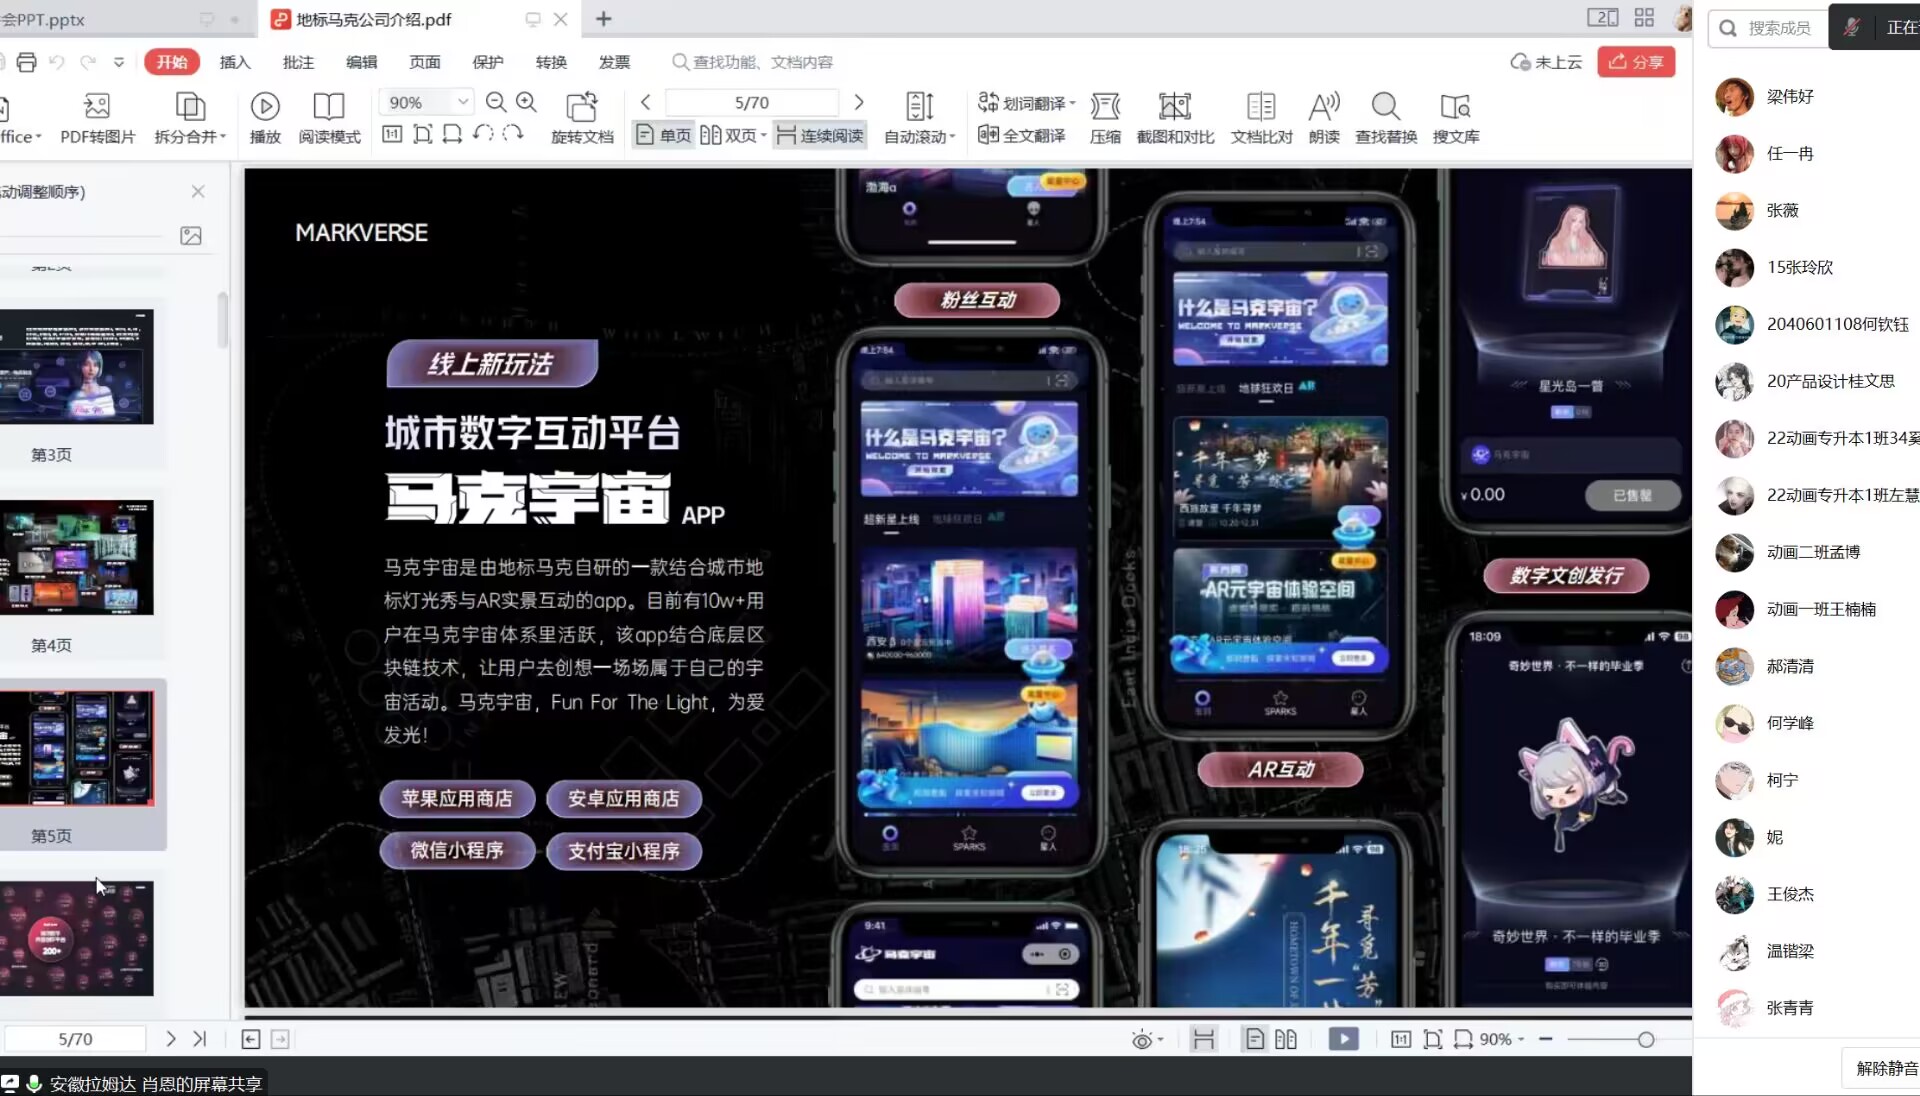Viewport: 1920px width, 1096px height.
Task: Click the zoom in magnifier icon
Action: 527,102
